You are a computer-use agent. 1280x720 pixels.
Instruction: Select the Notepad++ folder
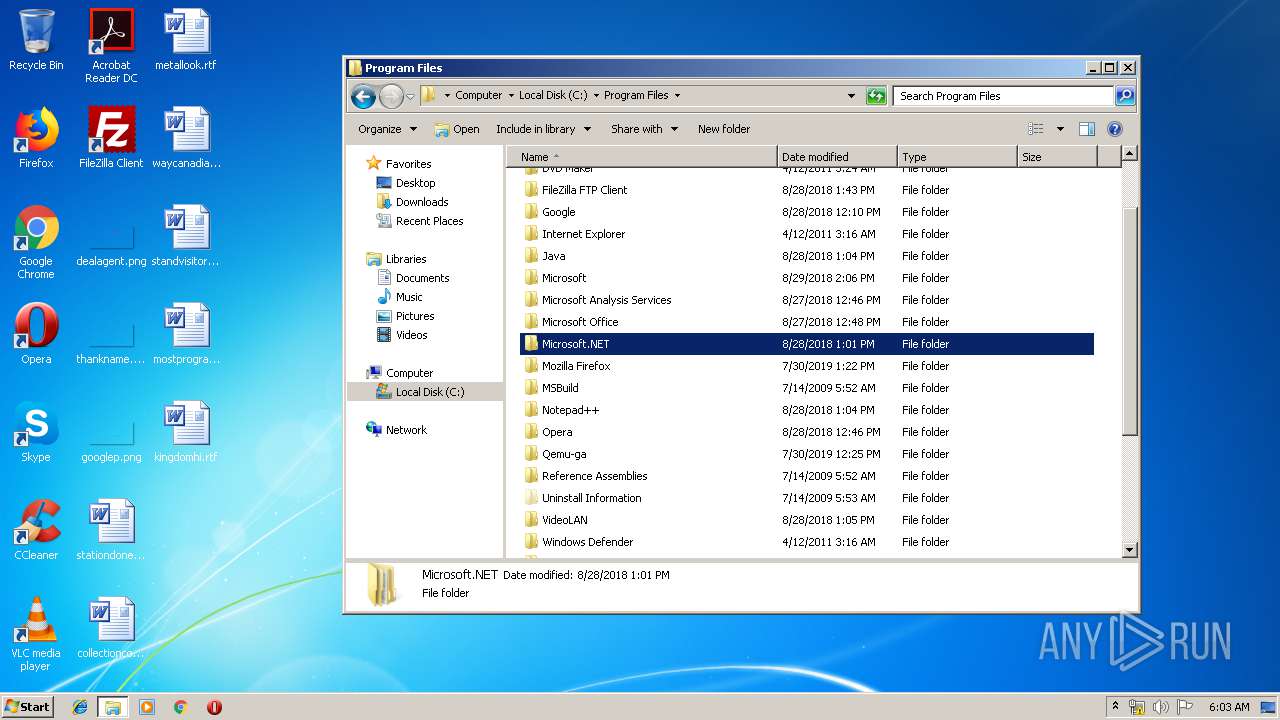click(x=807, y=410)
